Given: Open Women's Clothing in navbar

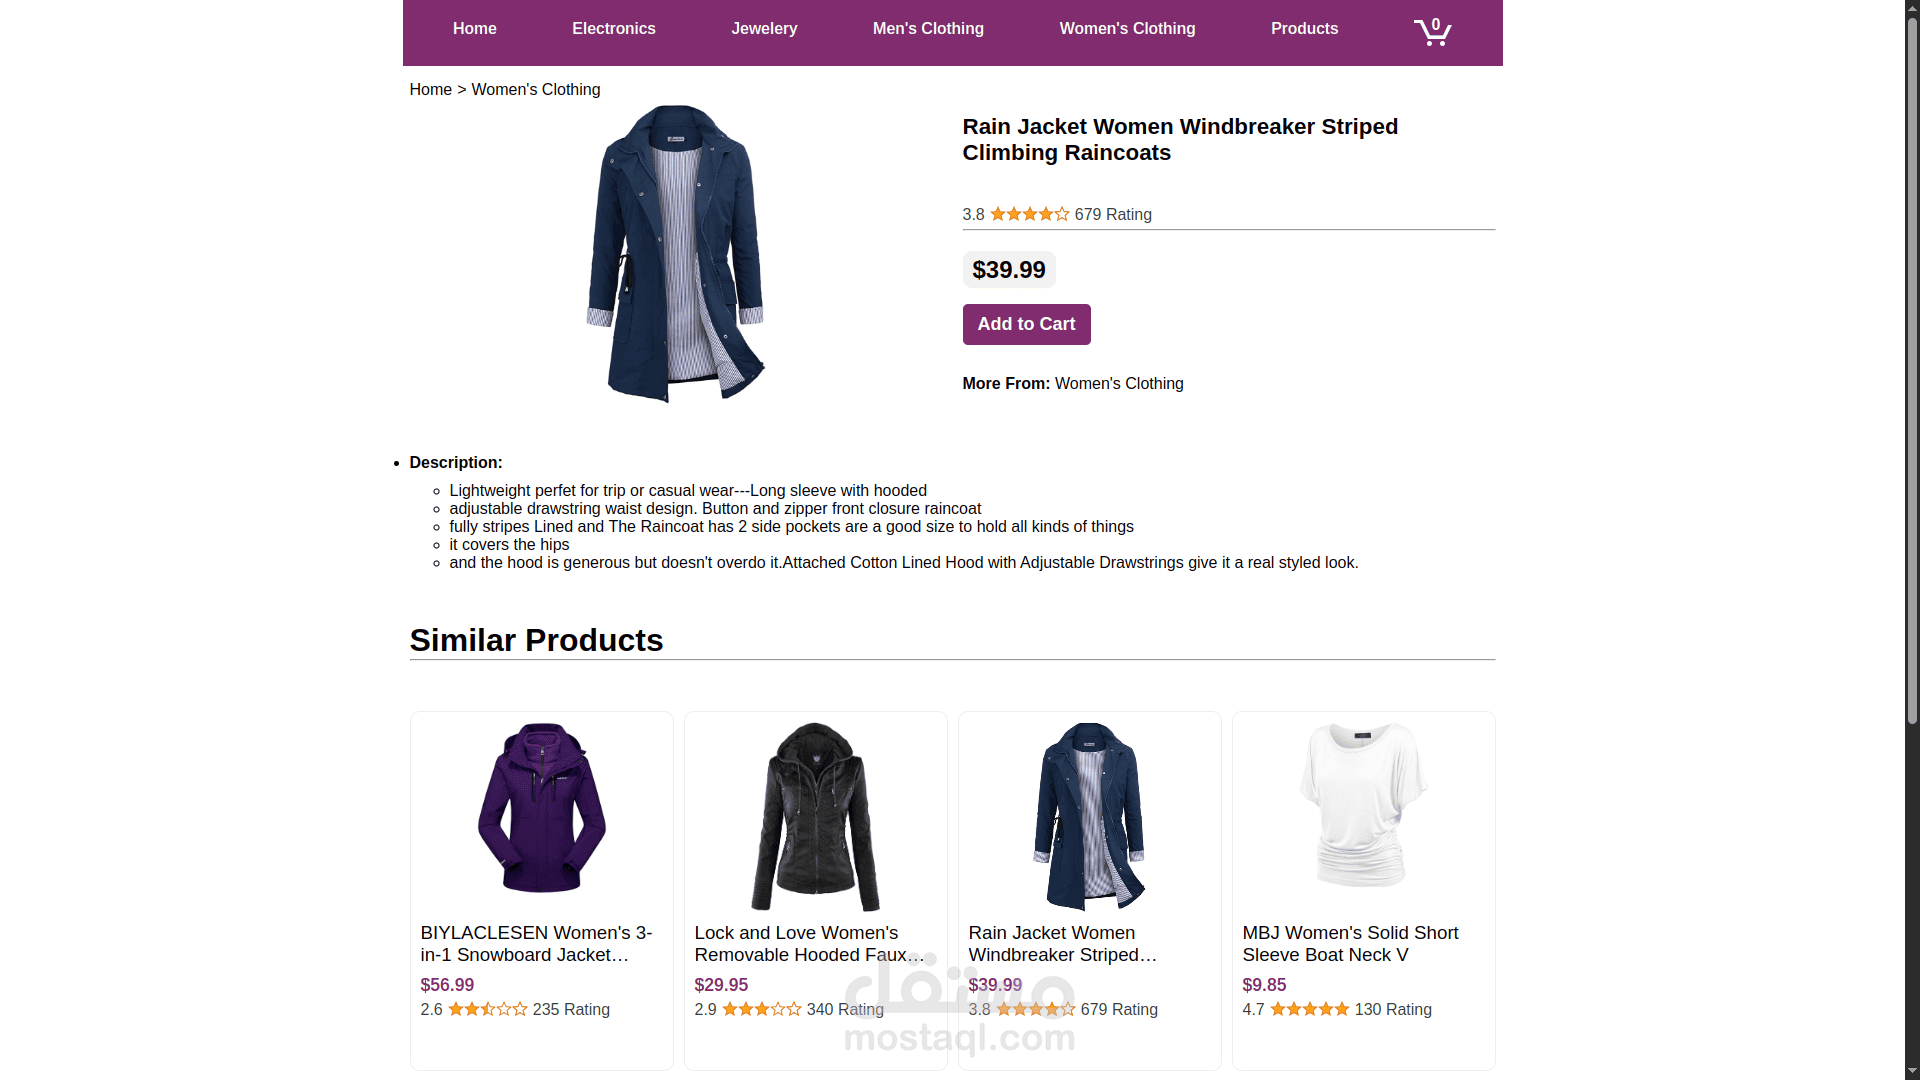Looking at the screenshot, I should pyautogui.click(x=1127, y=29).
